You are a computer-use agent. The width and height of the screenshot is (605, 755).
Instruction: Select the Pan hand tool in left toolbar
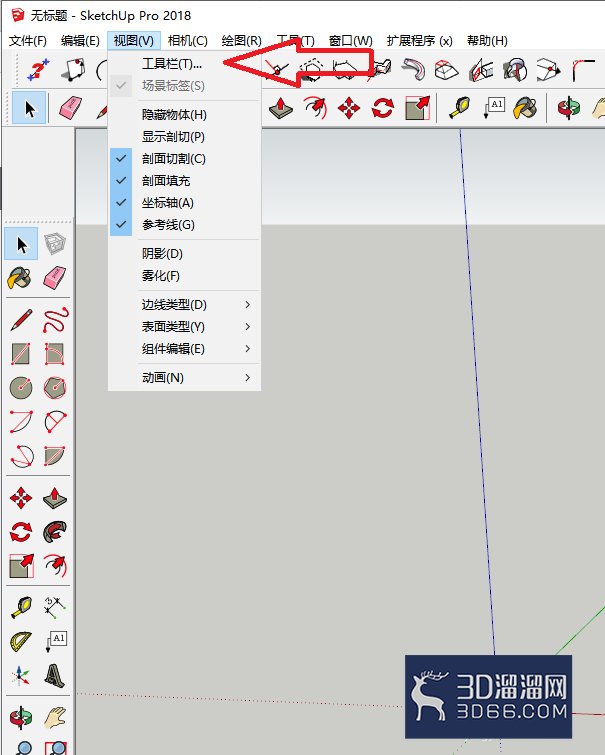[x=54, y=718]
